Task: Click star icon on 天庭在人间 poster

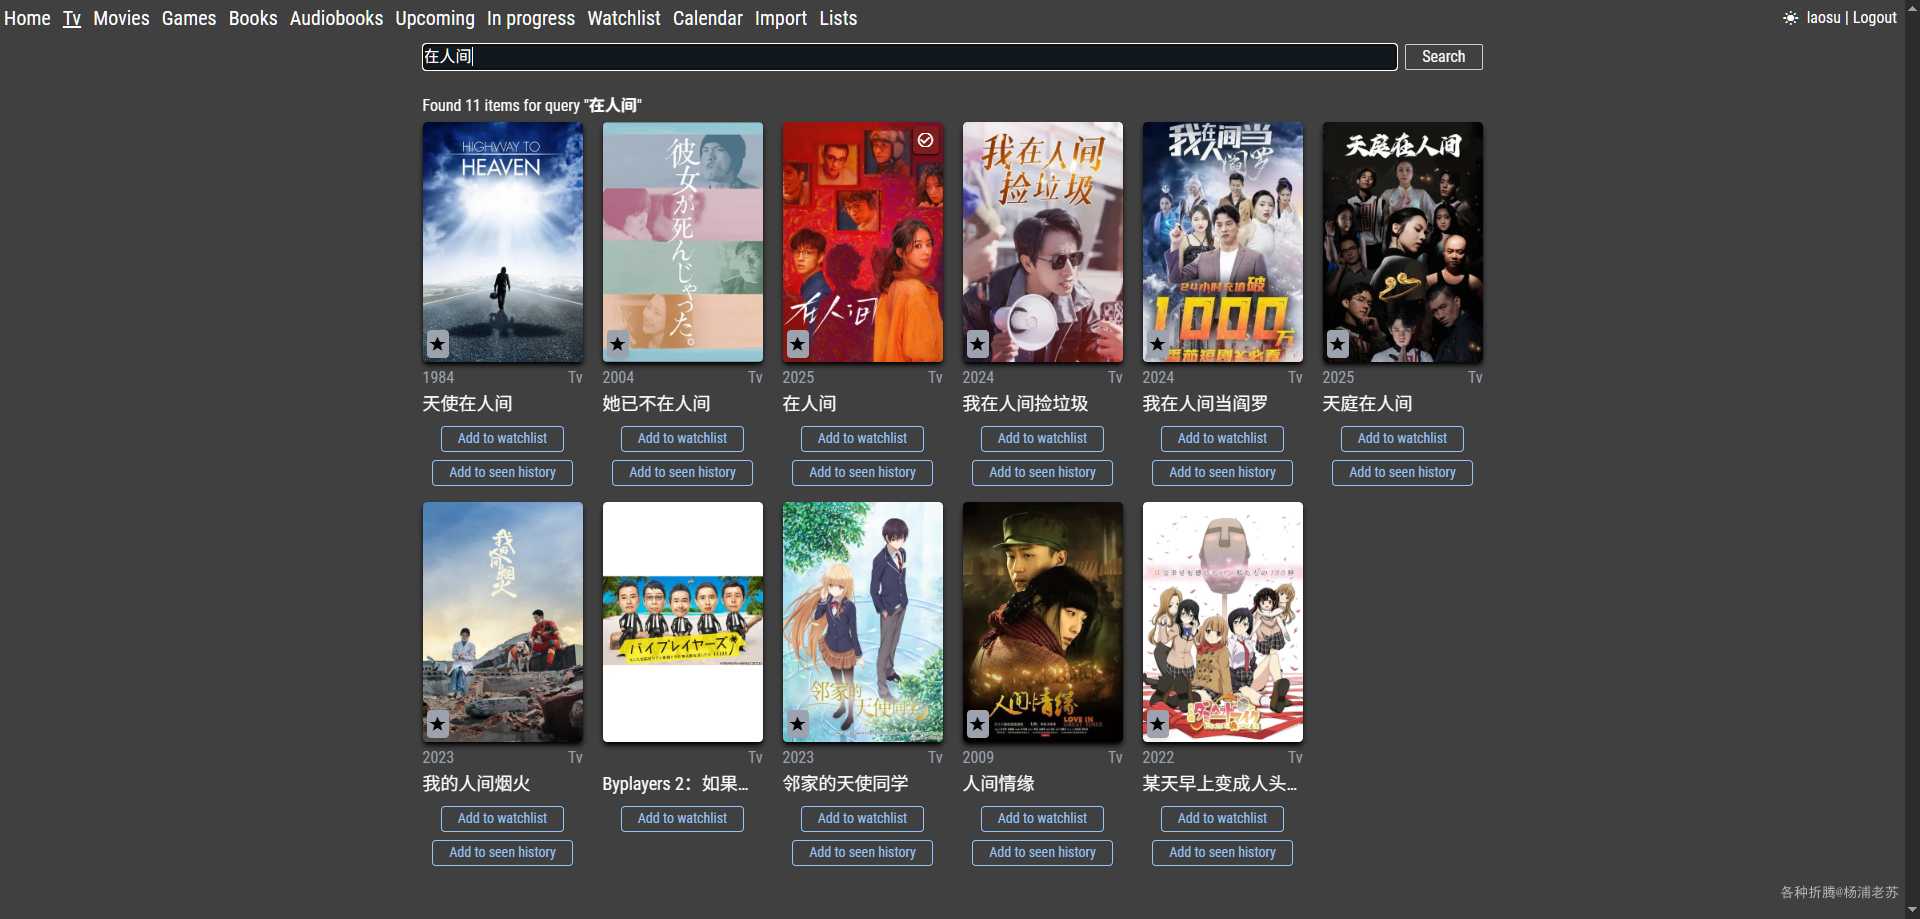Action: coord(1337,344)
